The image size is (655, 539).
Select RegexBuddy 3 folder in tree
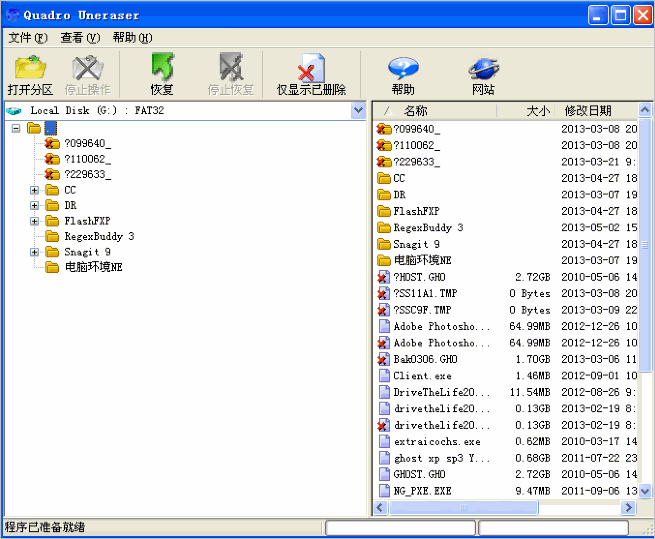(x=99, y=236)
